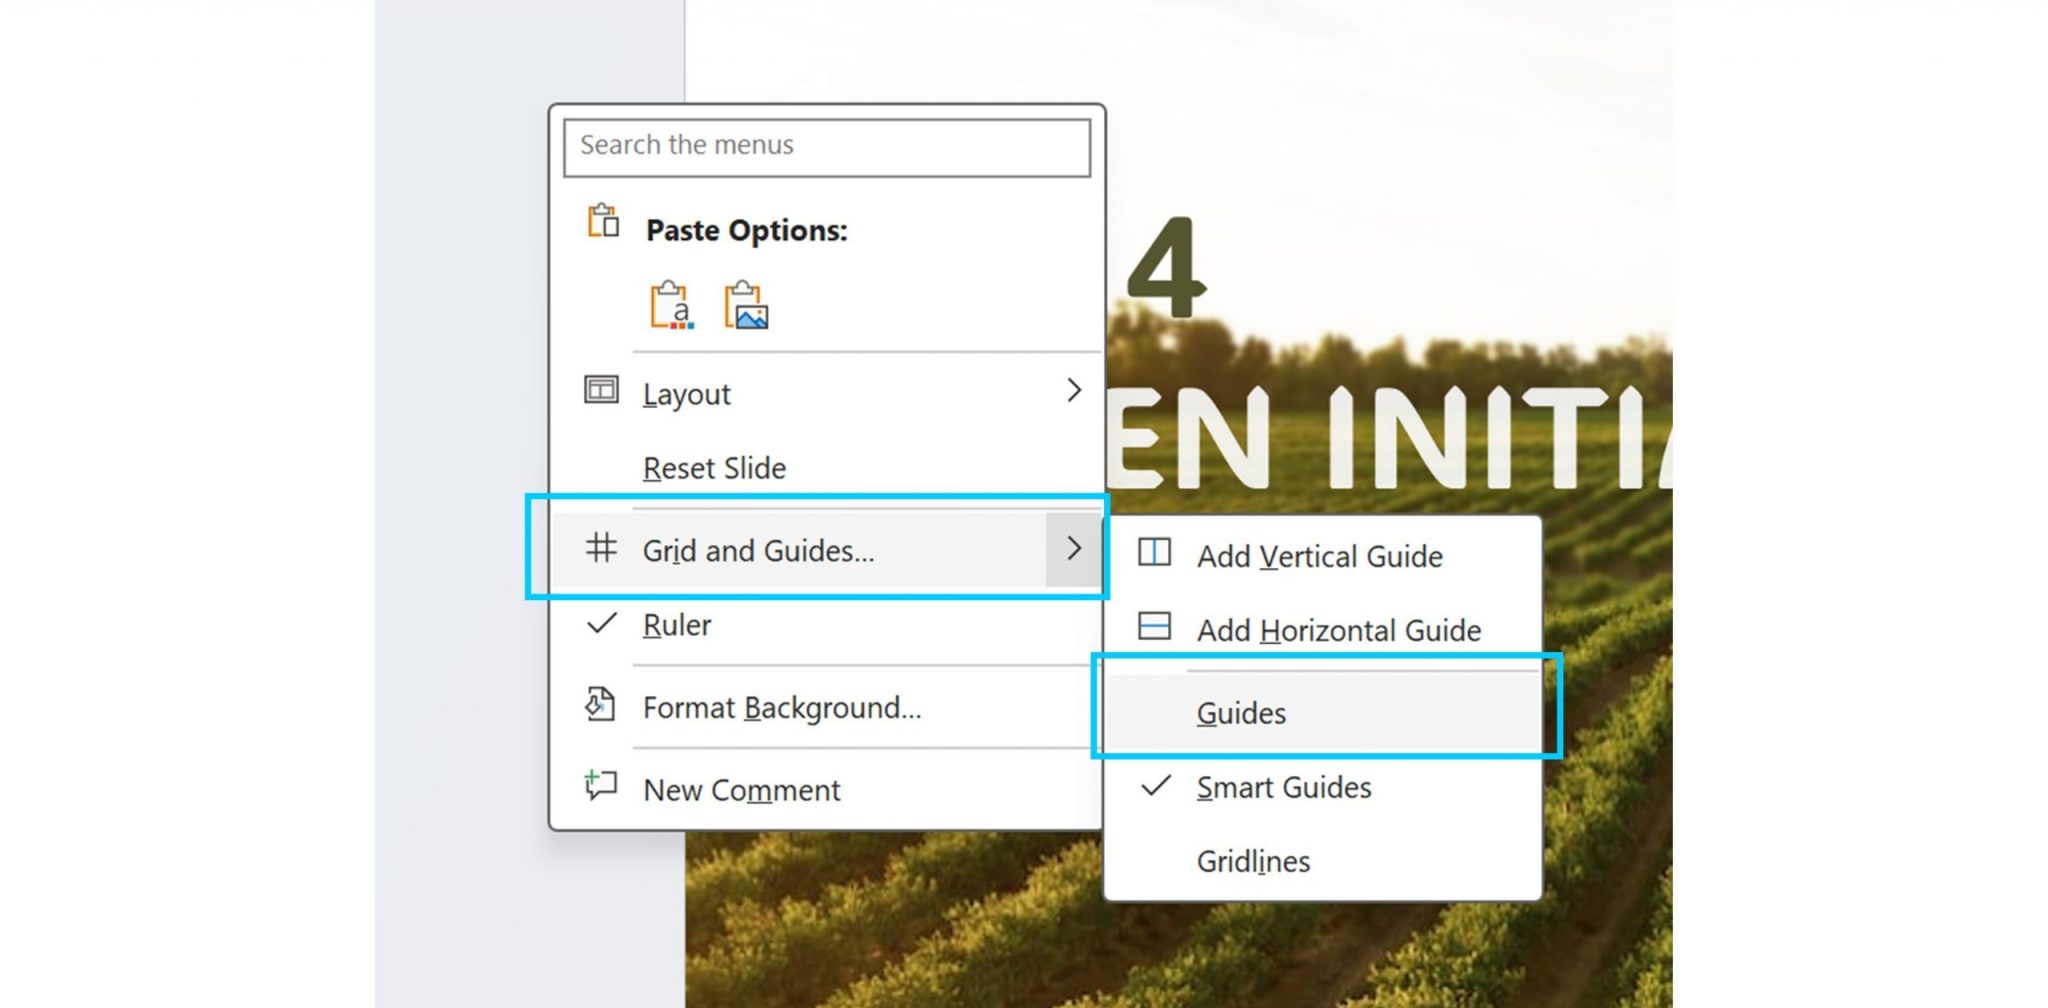Viewport: 2048px width, 1008px height.
Task: Open Format Background… menu entry
Action: coord(781,708)
